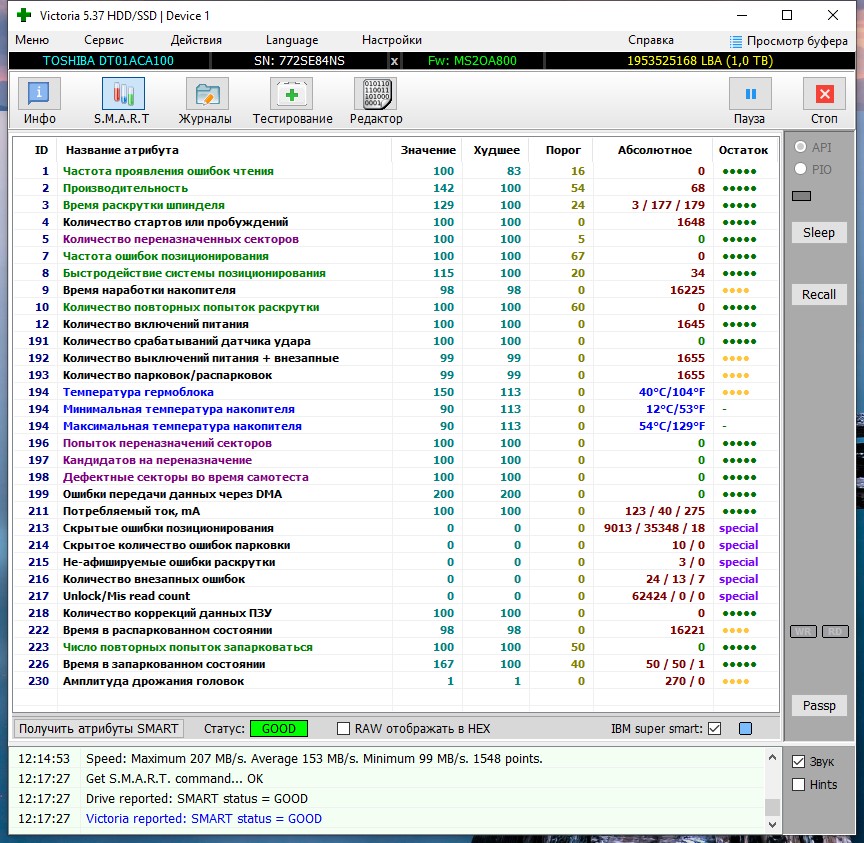Select the API access mode radio

point(800,147)
